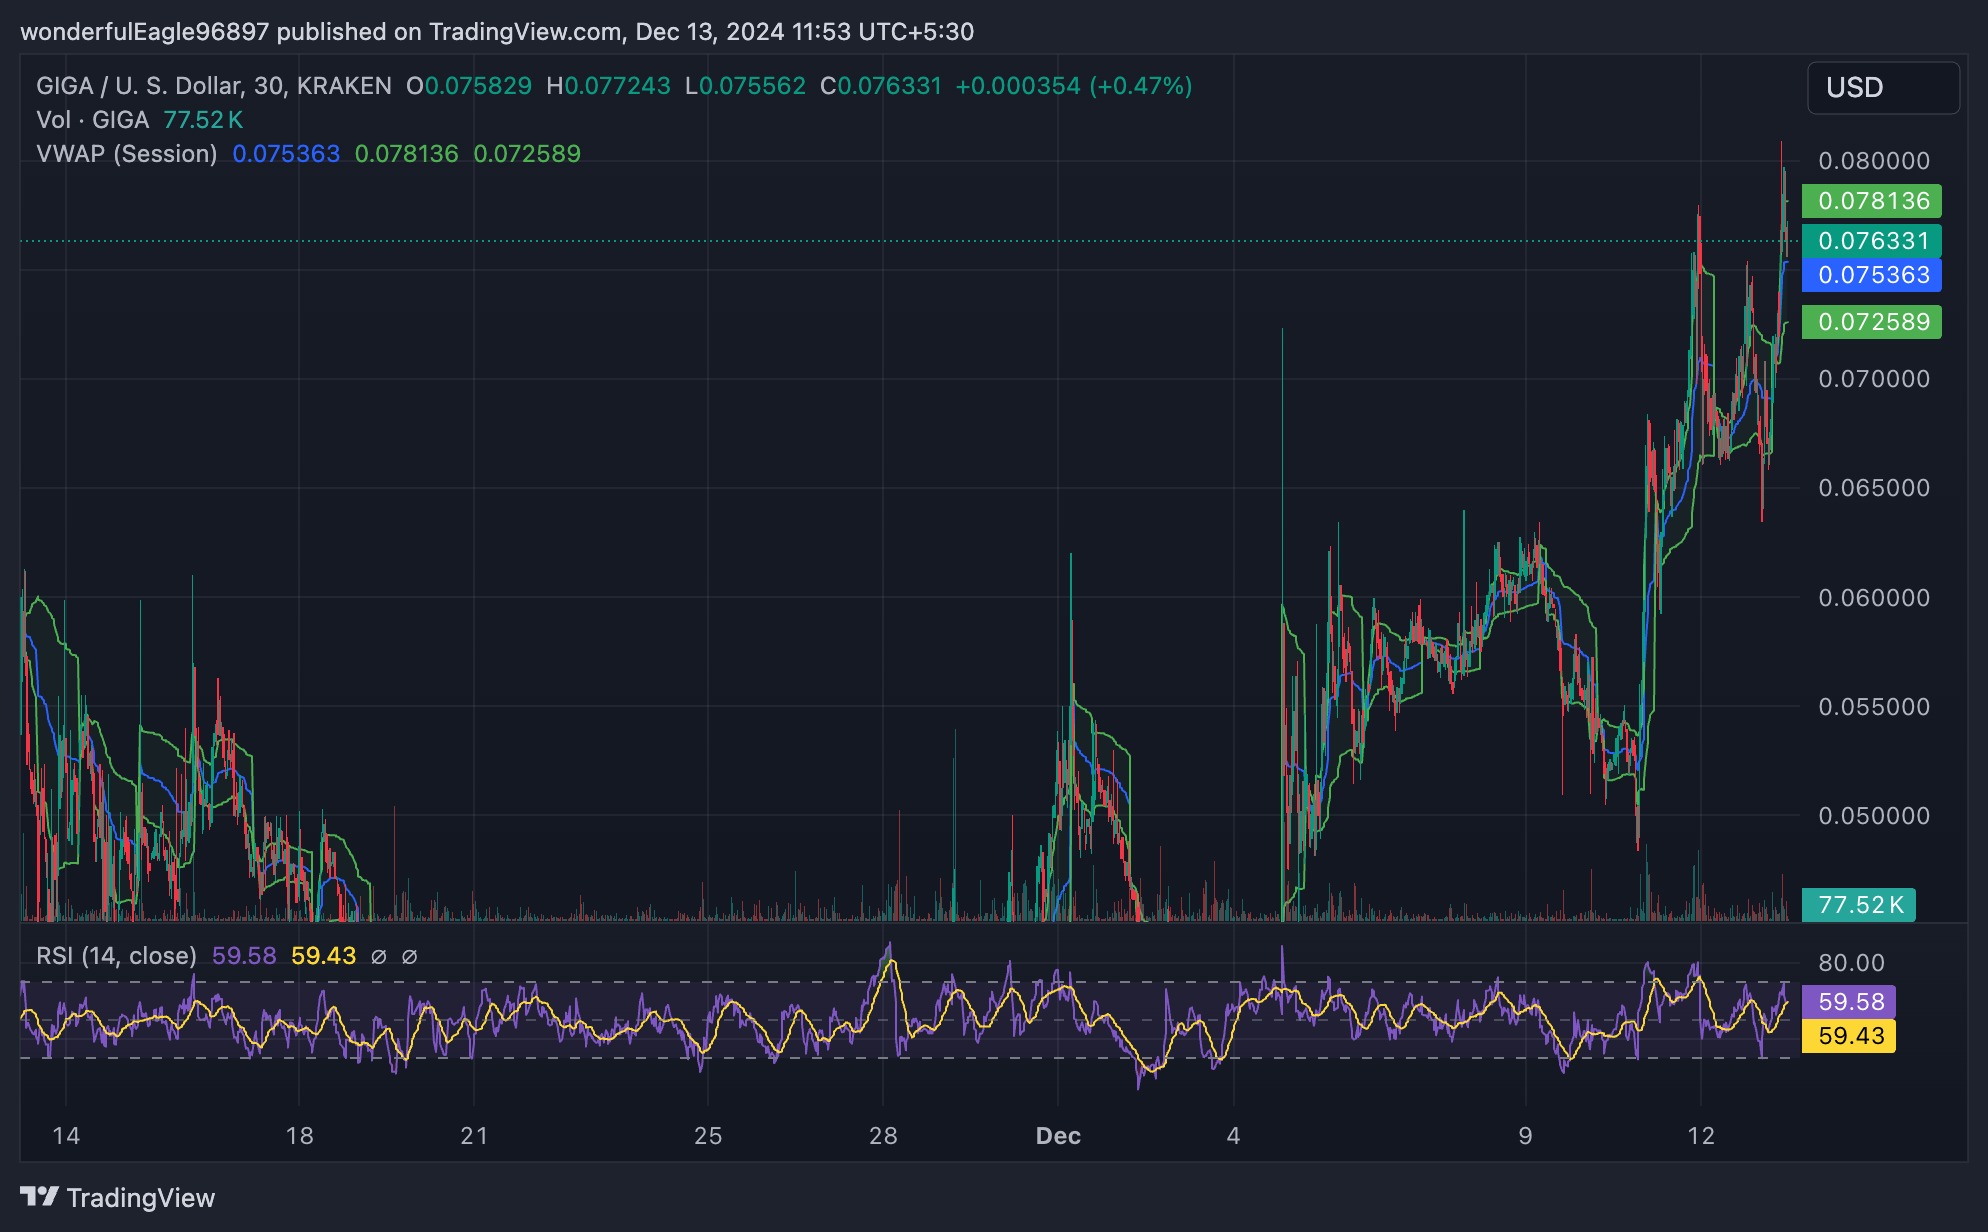Select the Vol · GIGA indicator label
Image resolution: width=1988 pixels, height=1232 pixels.
[92, 120]
